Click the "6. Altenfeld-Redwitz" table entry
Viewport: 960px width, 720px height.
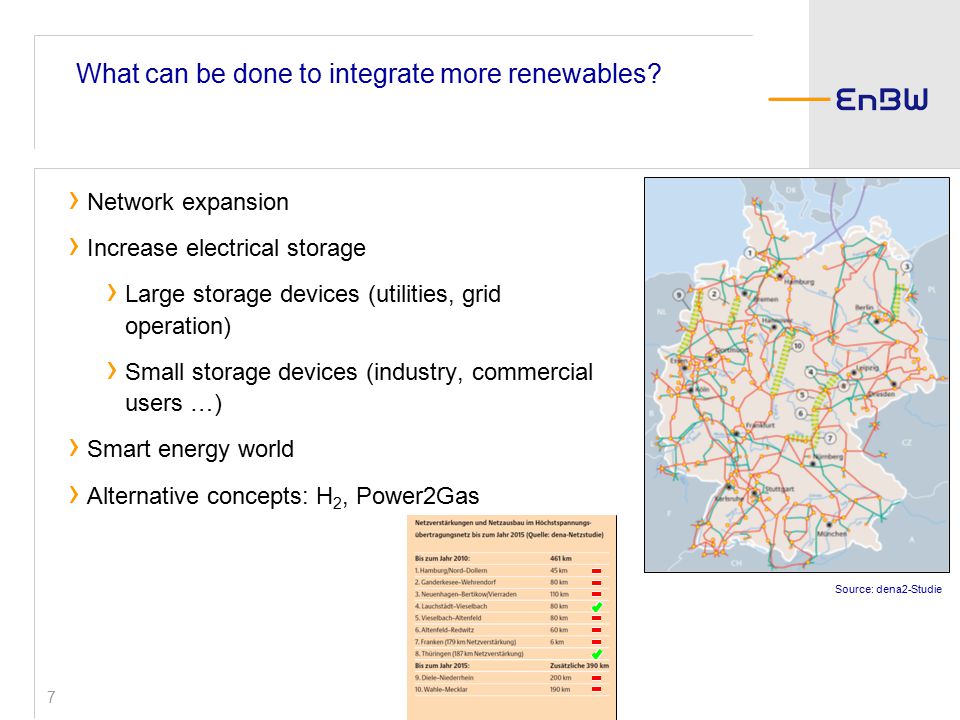(x=444, y=630)
